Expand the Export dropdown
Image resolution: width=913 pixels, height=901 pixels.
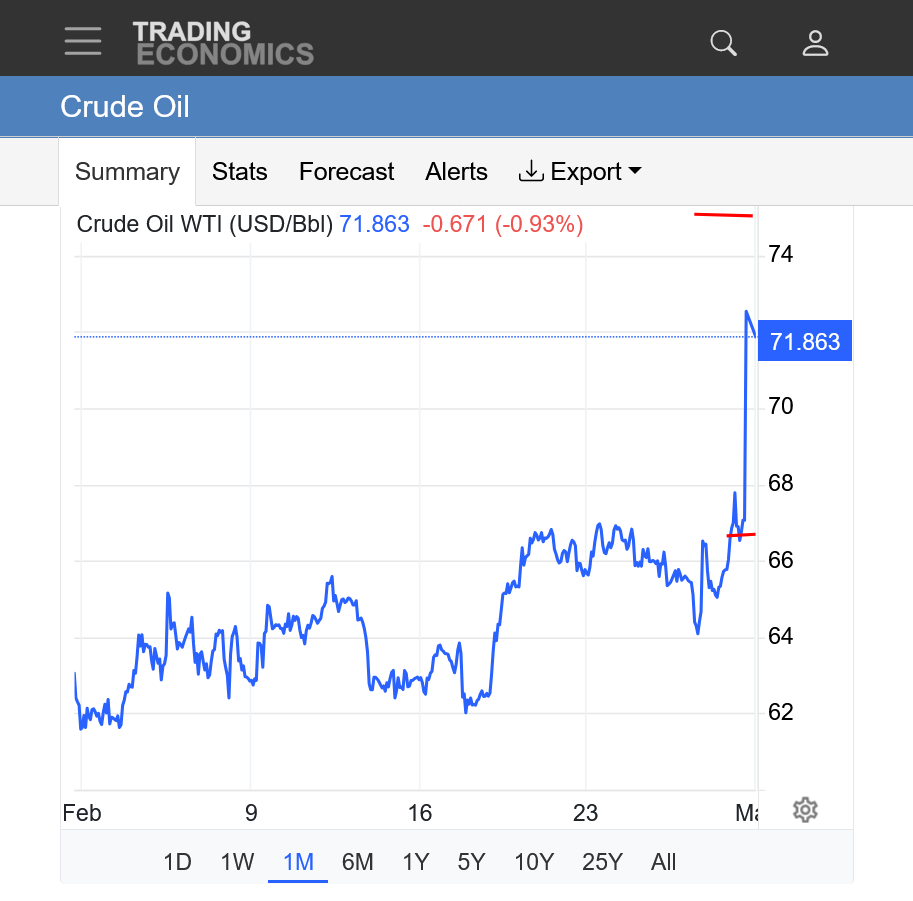tap(580, 172)
